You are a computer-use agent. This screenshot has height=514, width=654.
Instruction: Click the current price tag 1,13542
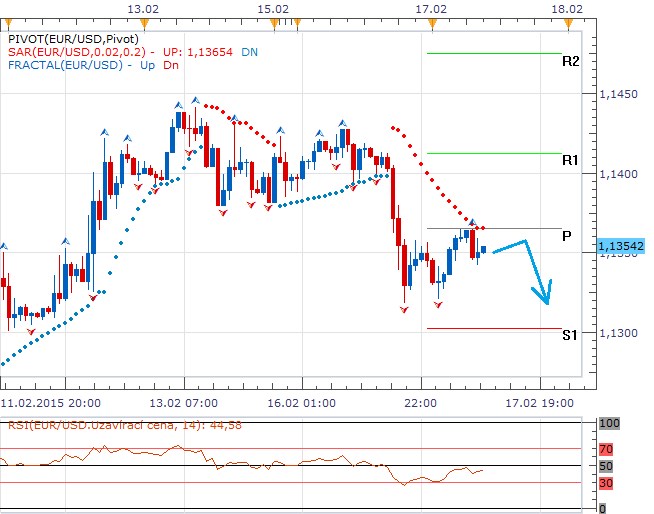(x=620, y=245)
